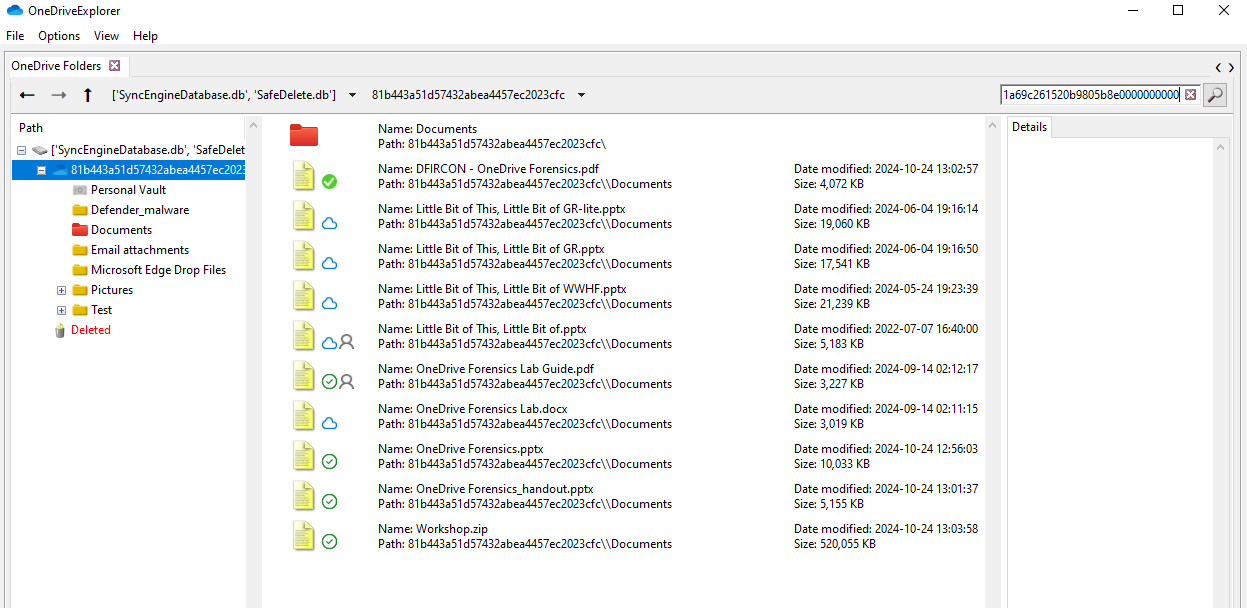This screenshot has width=1247, height=608.
Task: Select Pictures folder in tree
Action: point(112,290)
